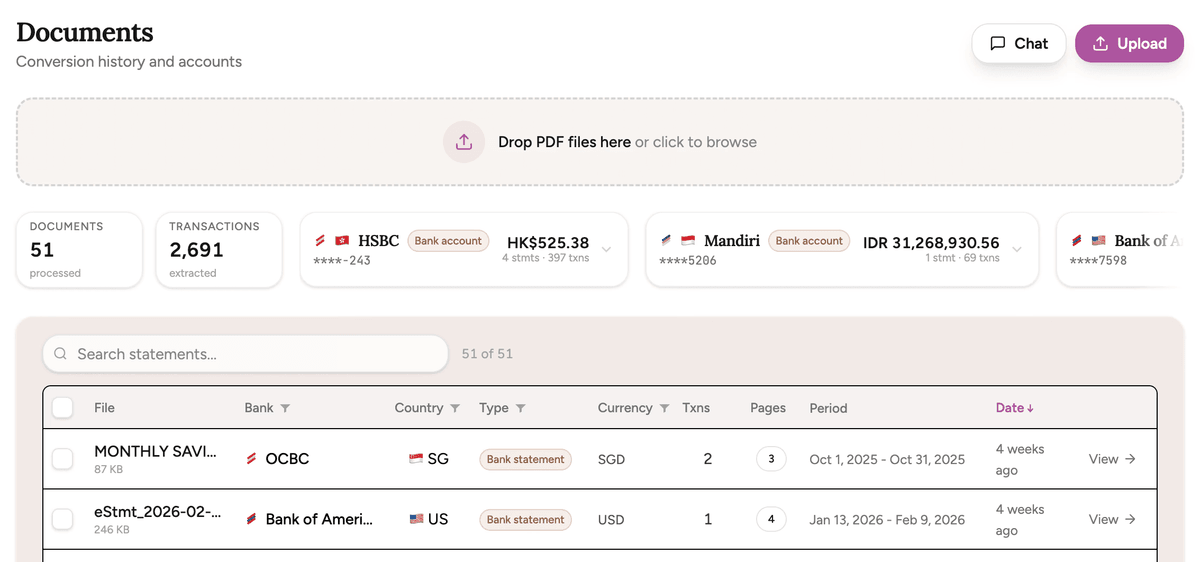
Task: Open View link for the OCBC statement
Action: (x=1111, y=459)
